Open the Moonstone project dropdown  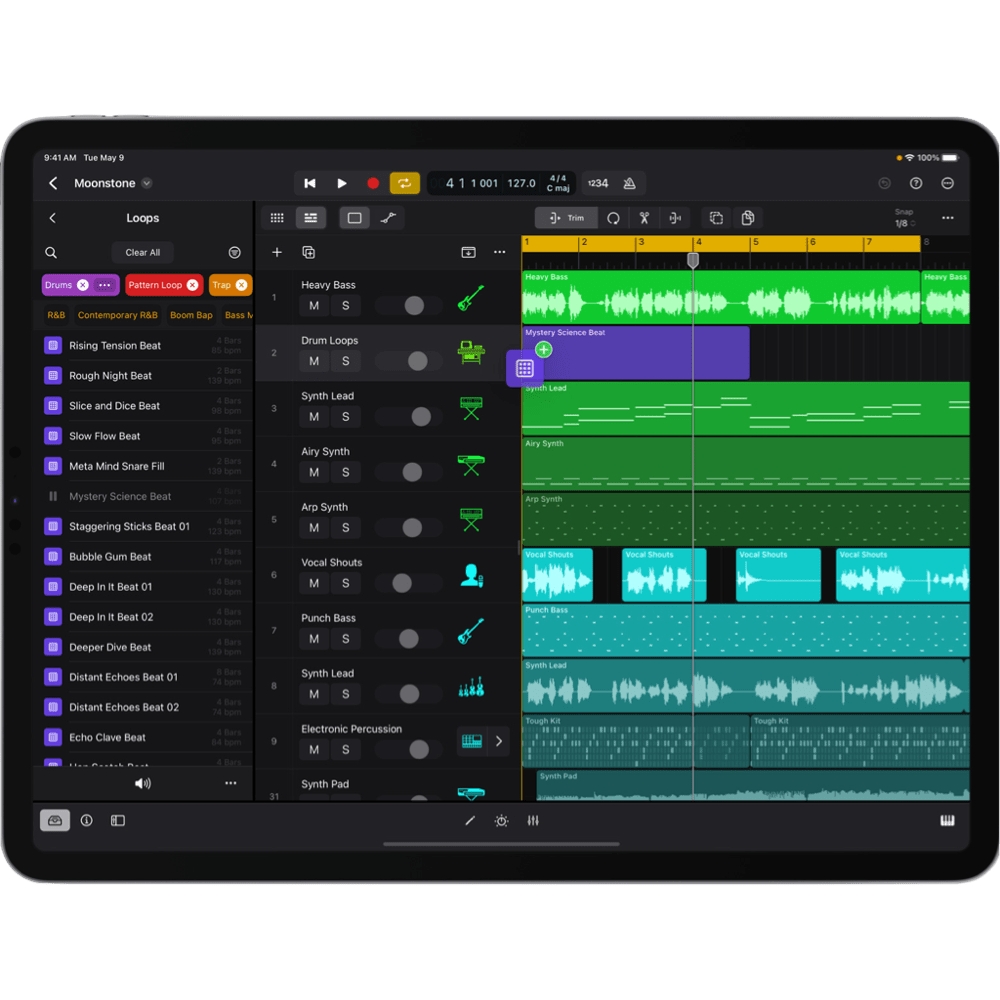(147, 184)
